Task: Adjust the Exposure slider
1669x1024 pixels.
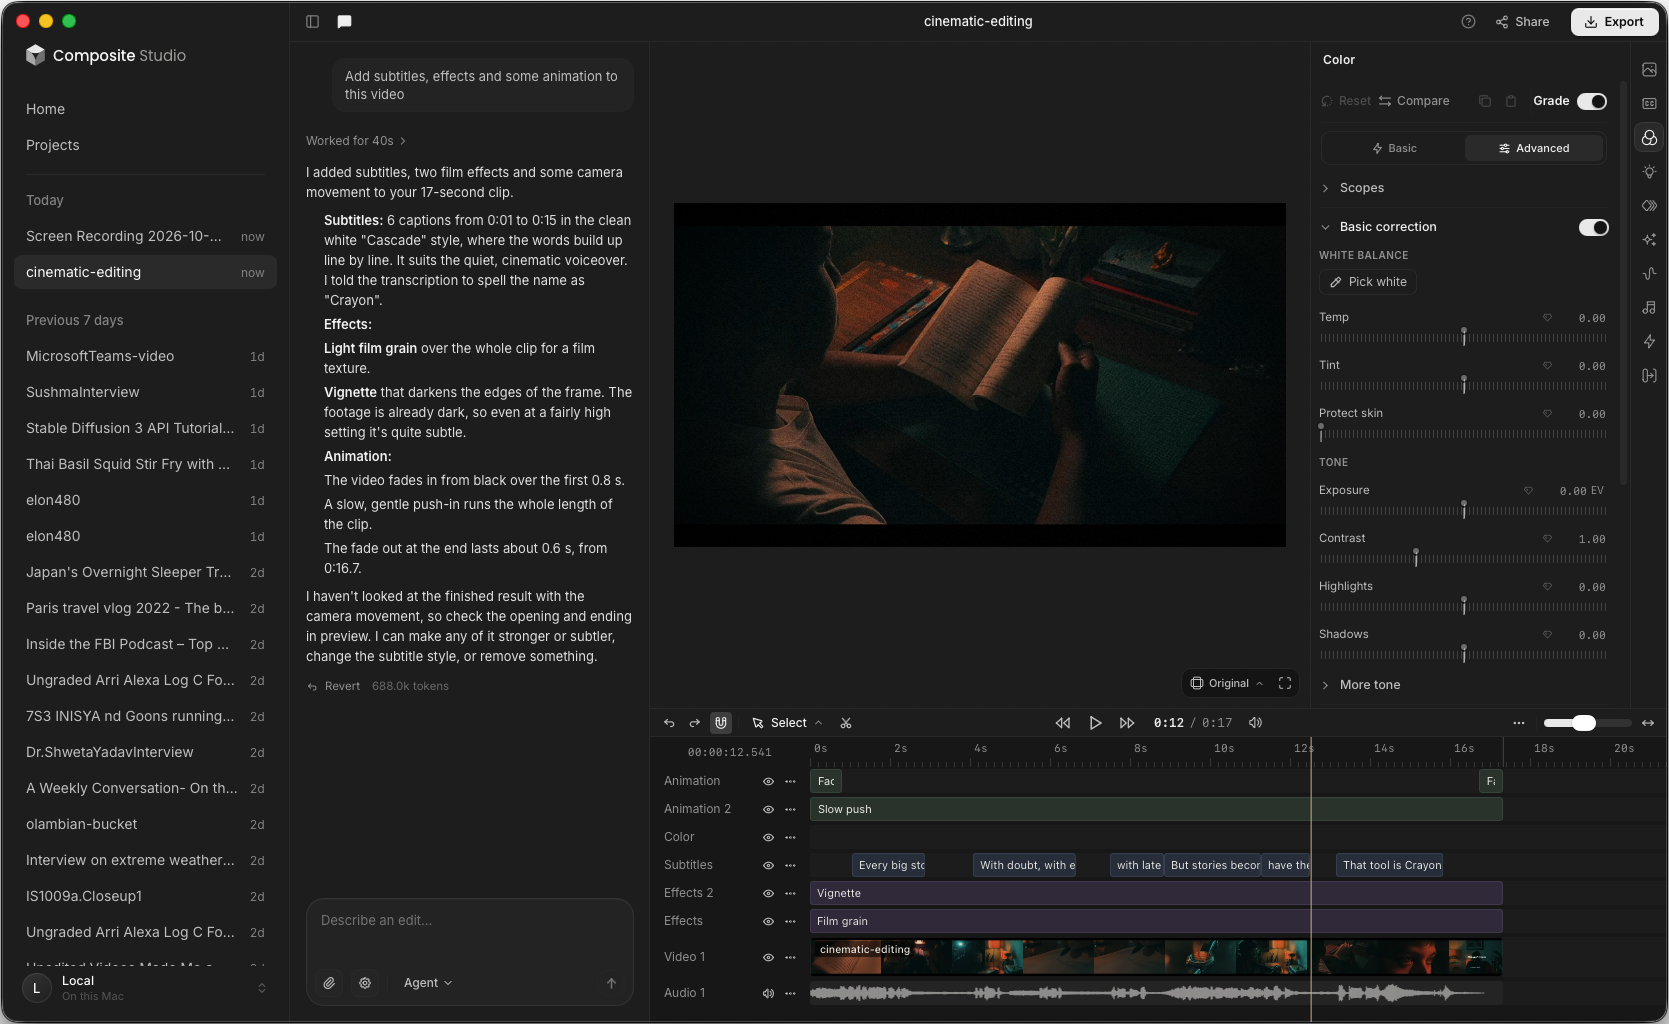Action: click(x=1463, y=511)
